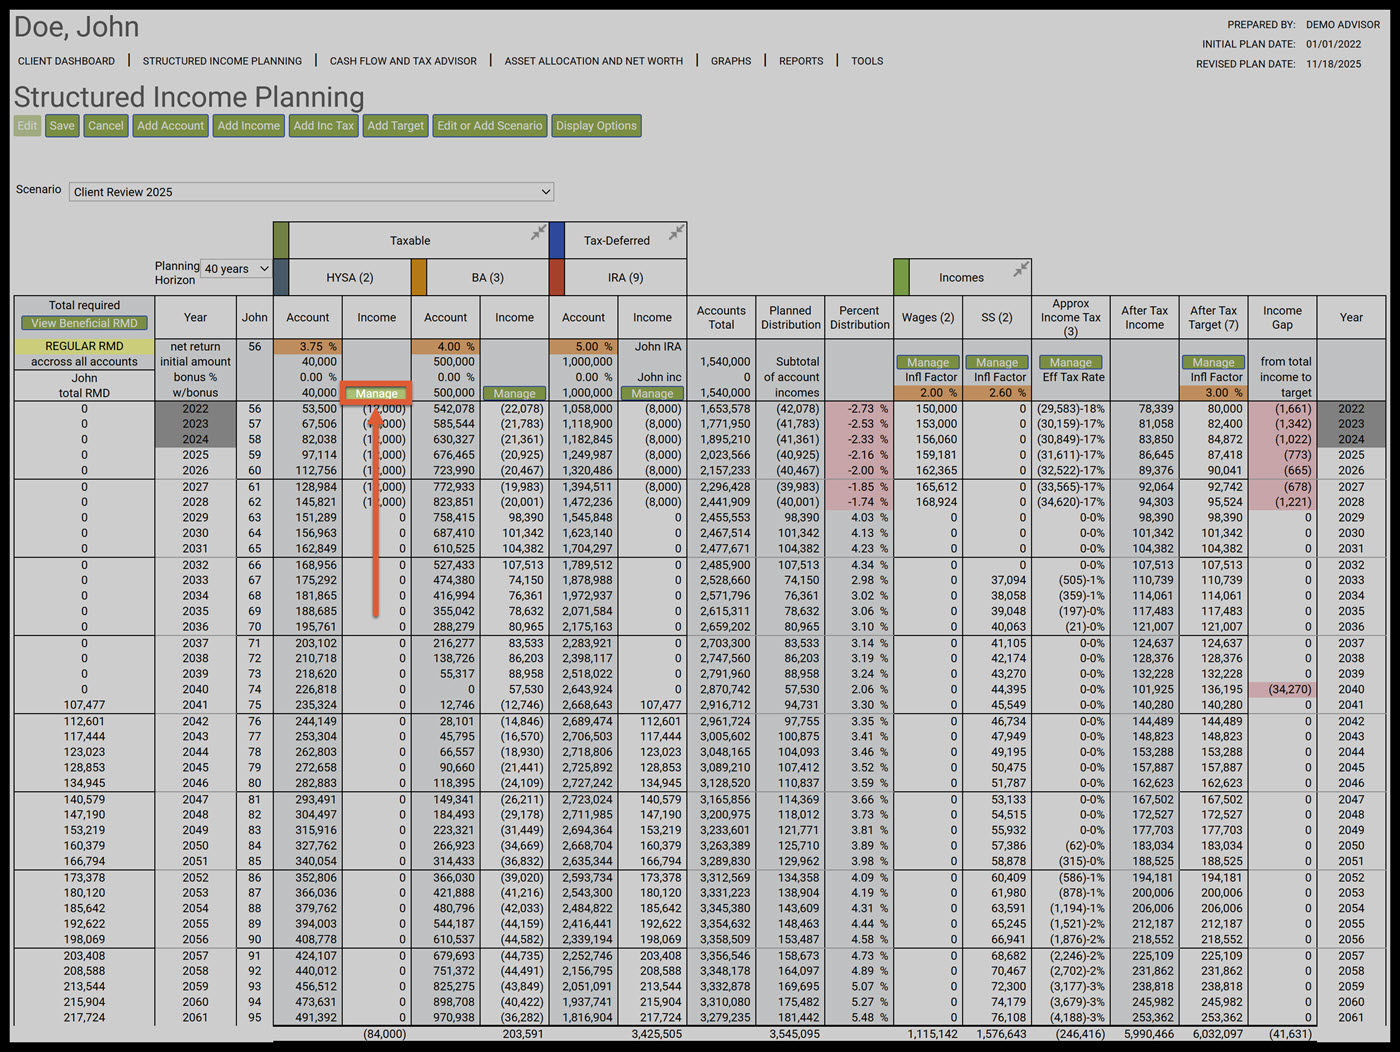
Task: Open the Reports menu
Action: pyautogui.click(x=801, y=61)
